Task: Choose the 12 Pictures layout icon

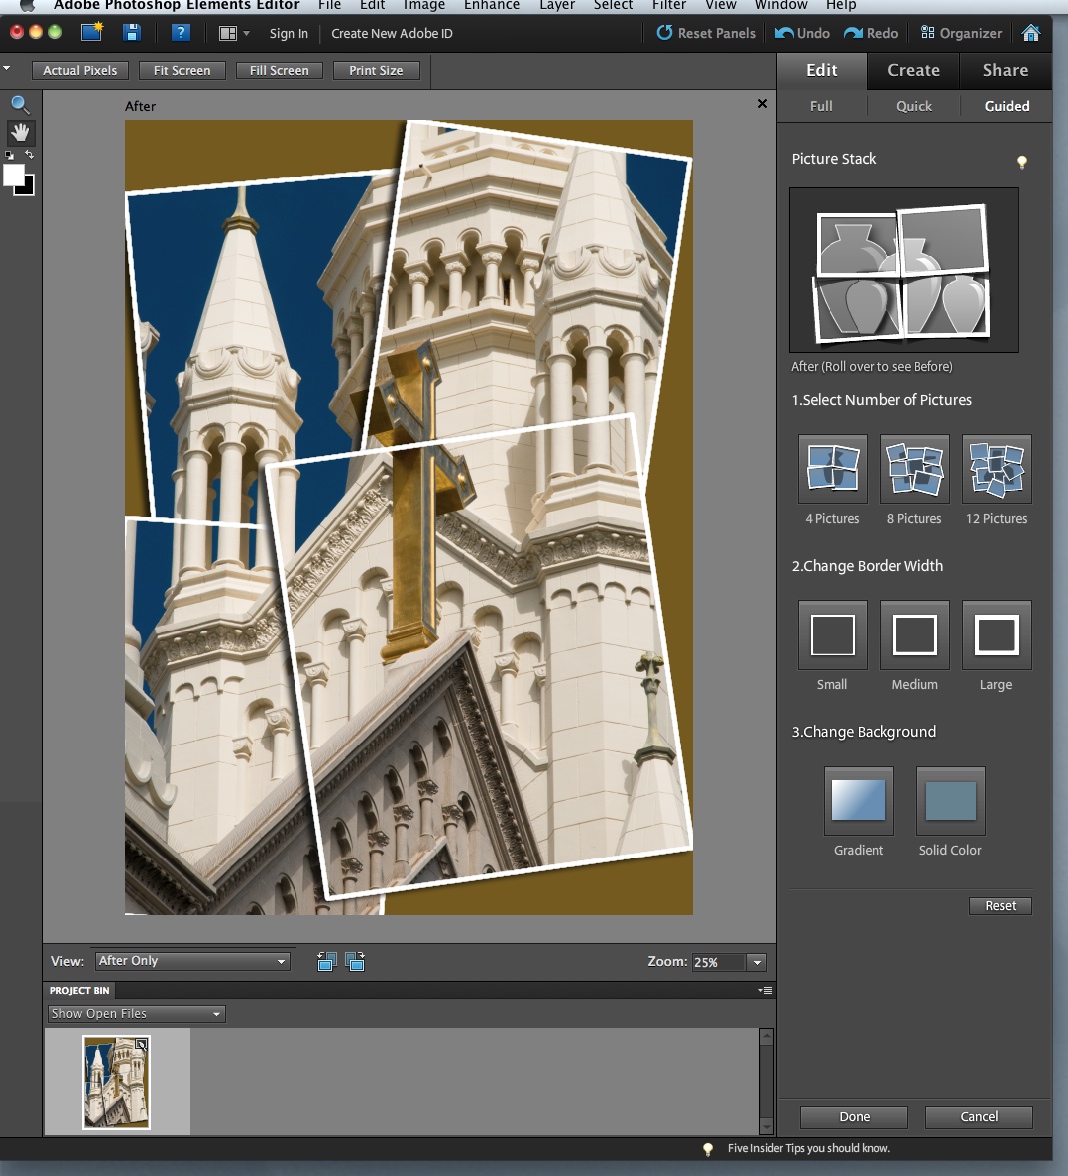Action: (x=996, y=469)
